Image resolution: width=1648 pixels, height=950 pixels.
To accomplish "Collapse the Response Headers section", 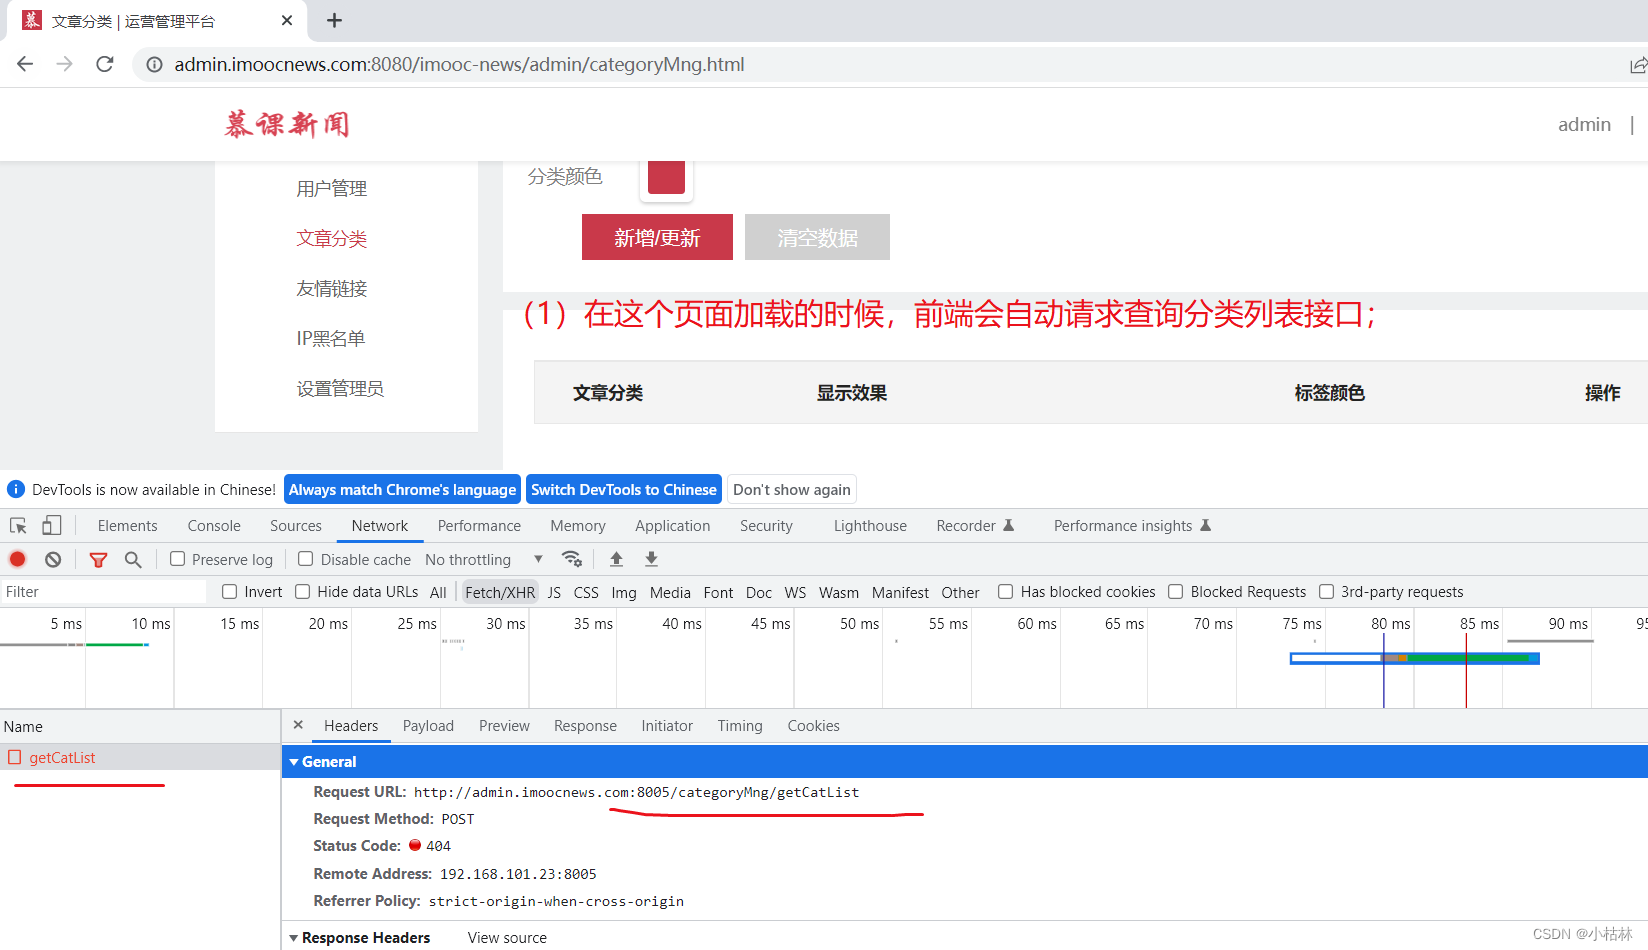I will (293, 937).
